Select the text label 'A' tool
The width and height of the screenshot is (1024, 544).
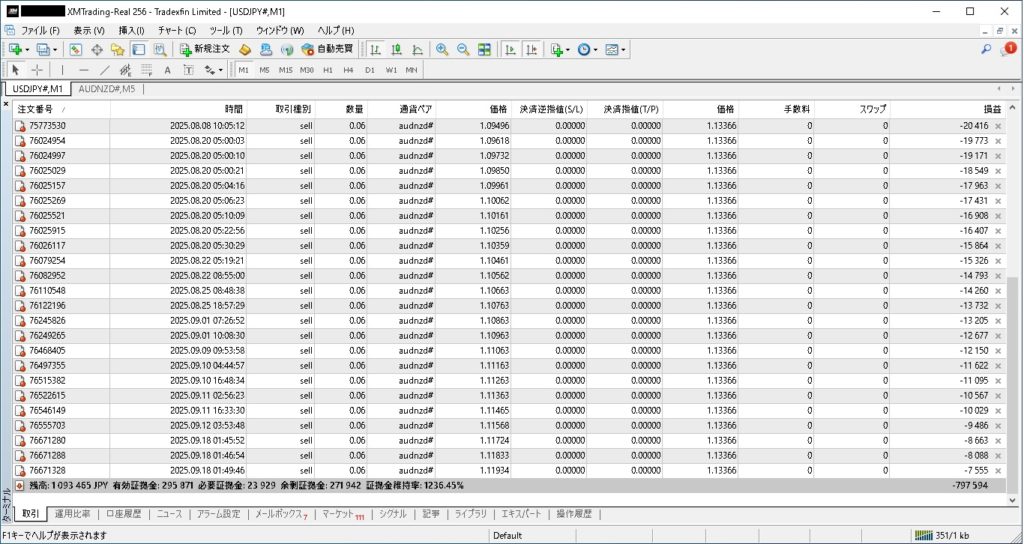click(x=167, y=70)
